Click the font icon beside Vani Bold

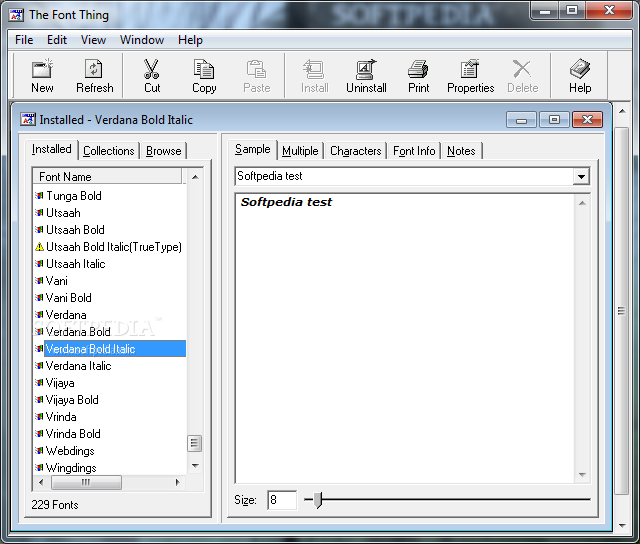click(x=39, y=298)
